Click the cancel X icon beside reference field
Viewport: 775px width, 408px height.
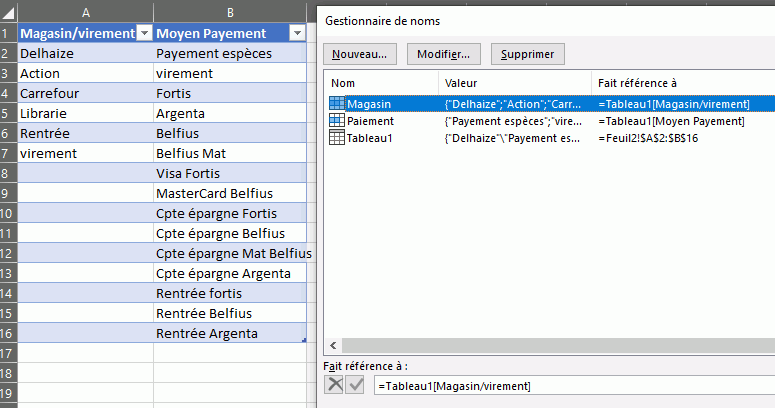click(335, 385)
